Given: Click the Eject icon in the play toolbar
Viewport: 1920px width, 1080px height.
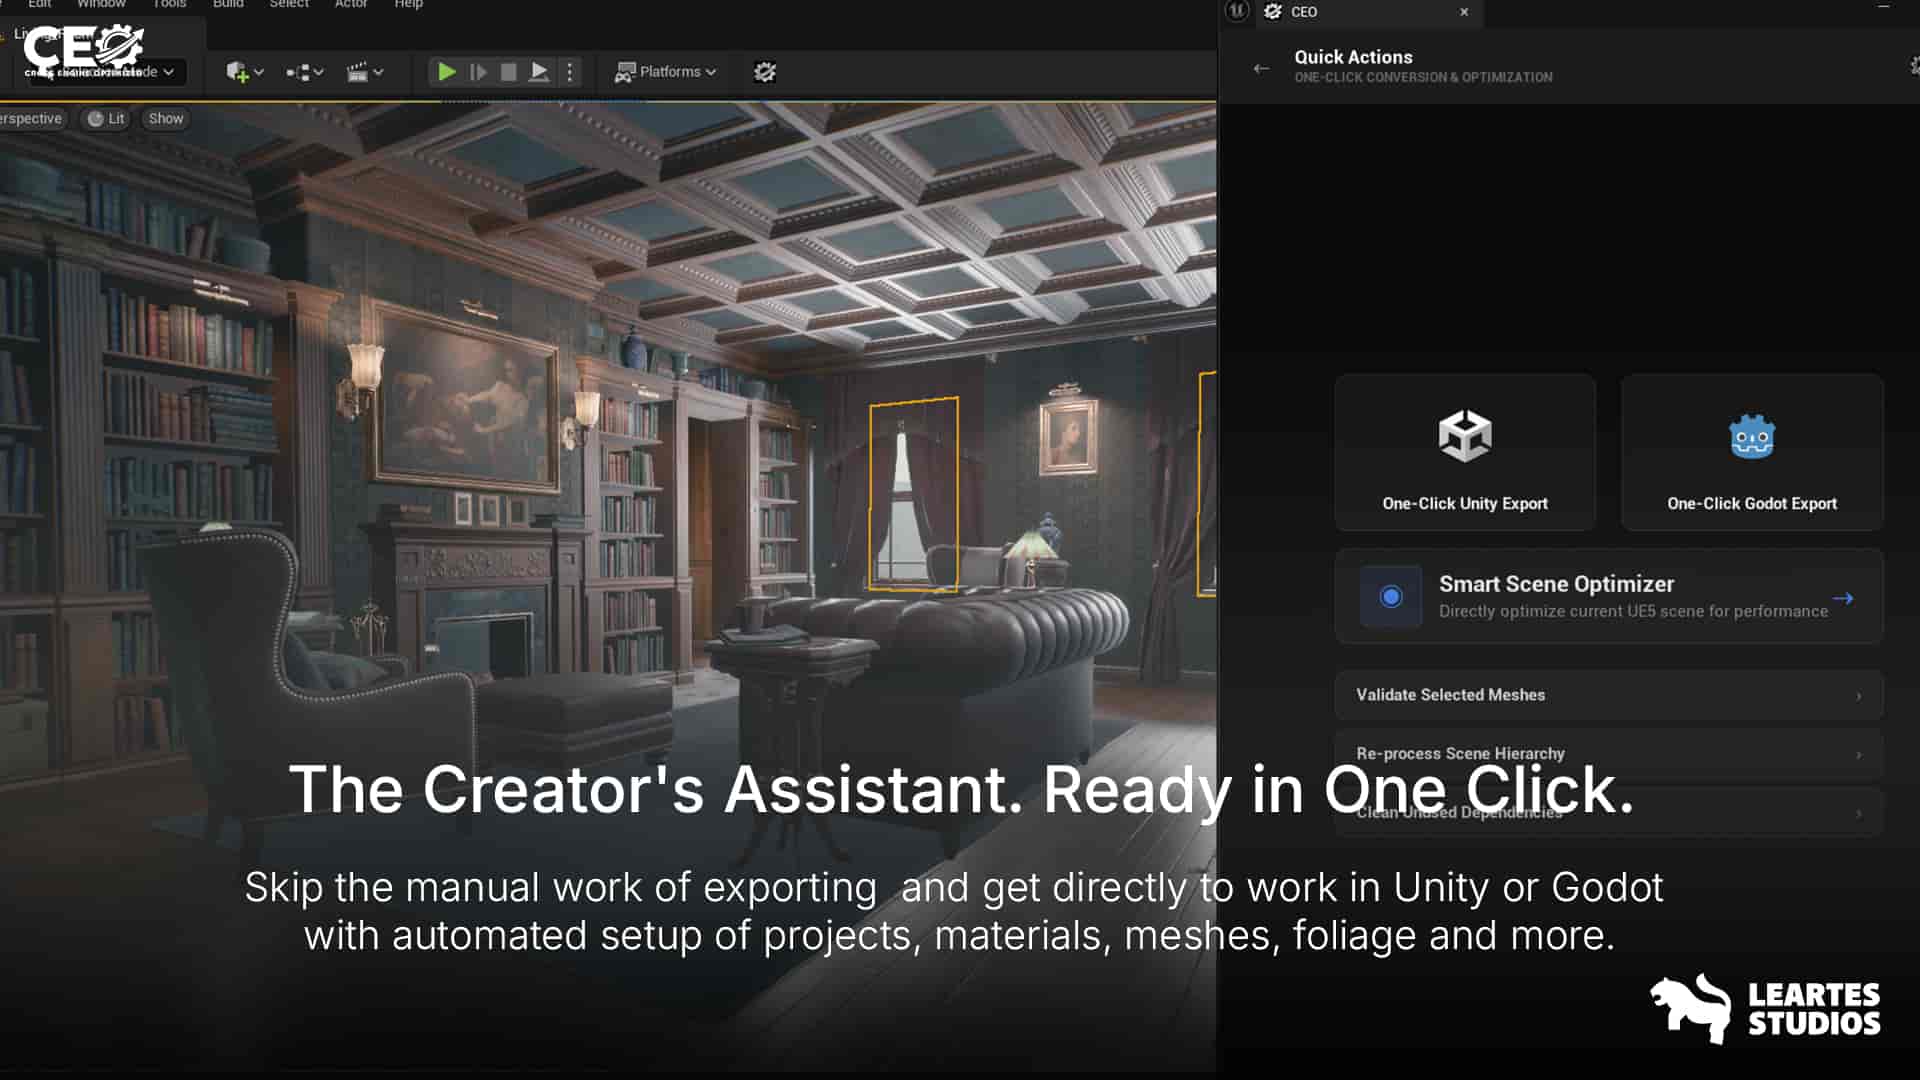Looking at the screenshot, I should click(x=539, y=72).
